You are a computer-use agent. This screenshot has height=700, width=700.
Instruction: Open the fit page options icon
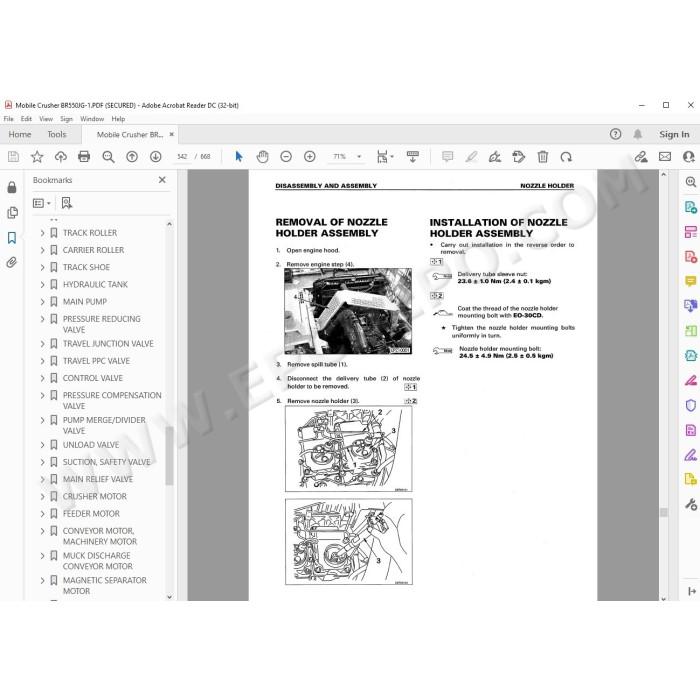coord(385,157)
